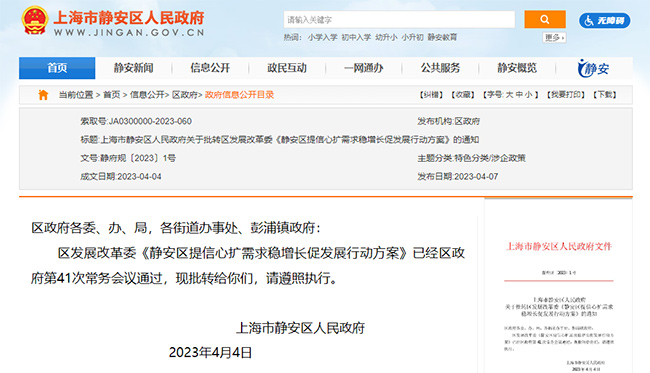Click the i静安 logo in navigation bar
This screenshot has height=373, width=650.
(593, 68)
